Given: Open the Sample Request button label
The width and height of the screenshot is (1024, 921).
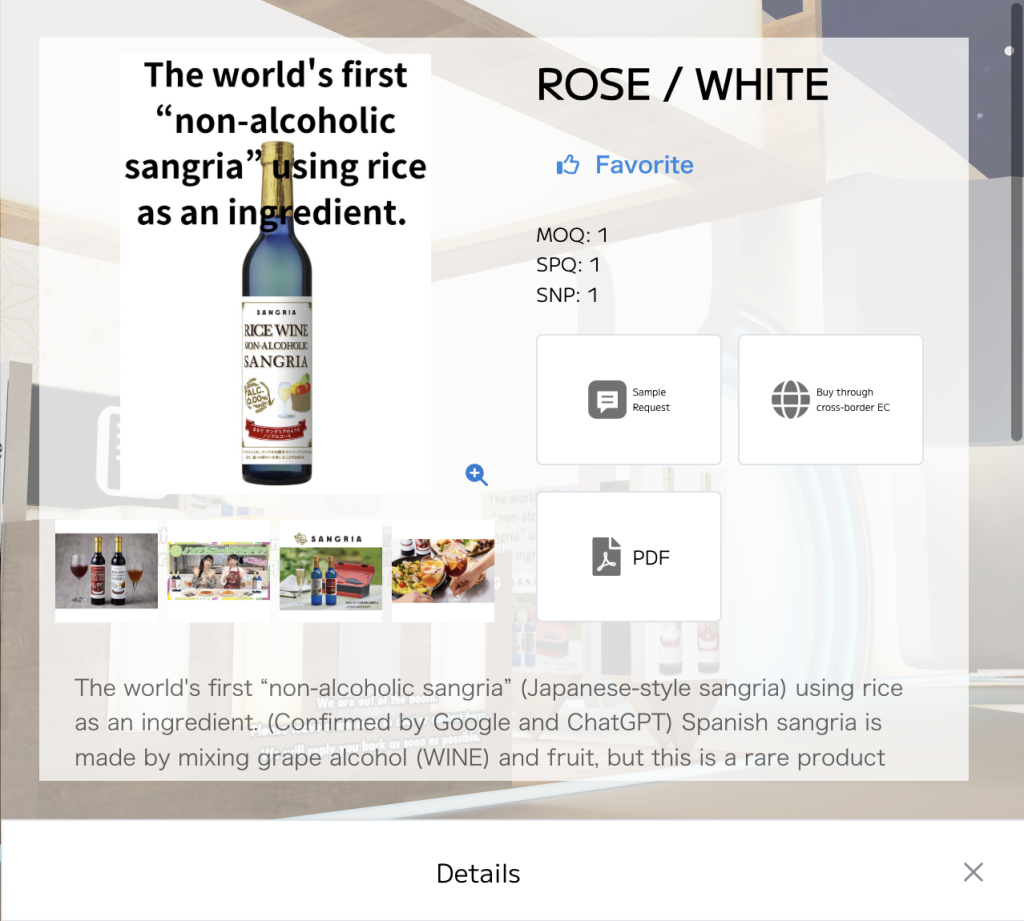Looking at the screenshot, I should coord(650,400).
